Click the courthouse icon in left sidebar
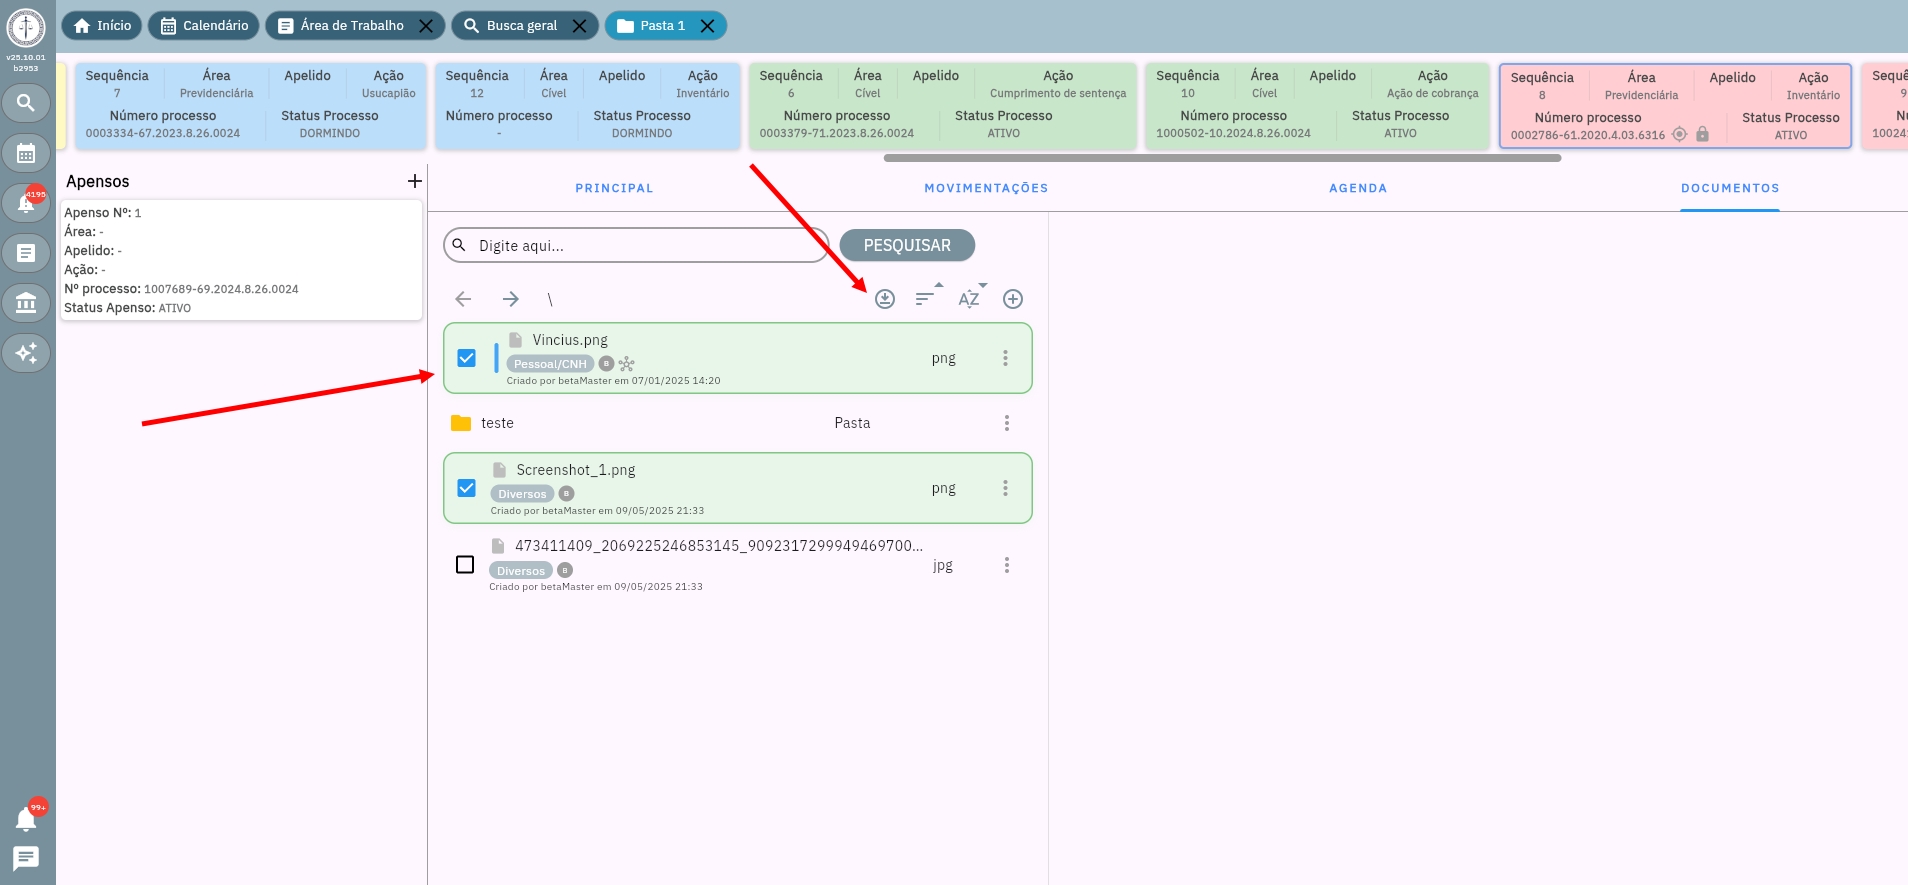Image resolution: width=1908 pixels, height=885 pixels. [26, 303]
